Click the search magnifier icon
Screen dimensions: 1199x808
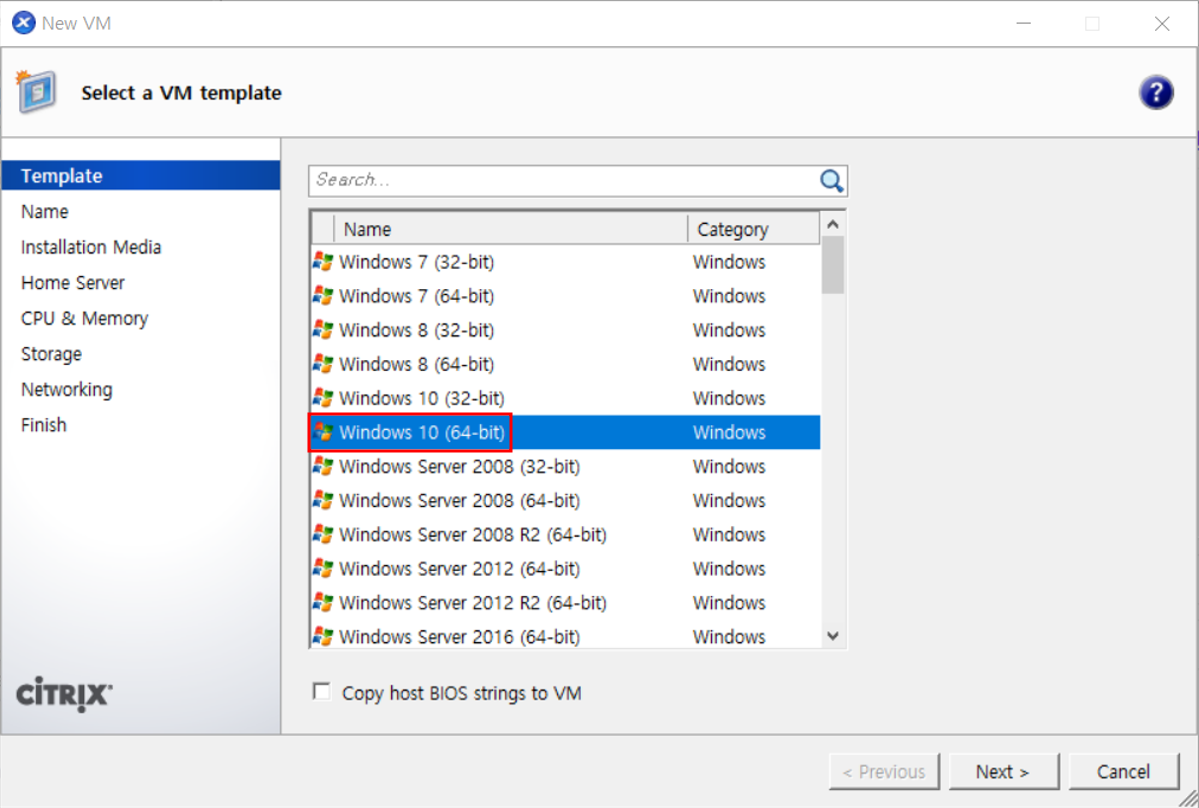(831, 181)
